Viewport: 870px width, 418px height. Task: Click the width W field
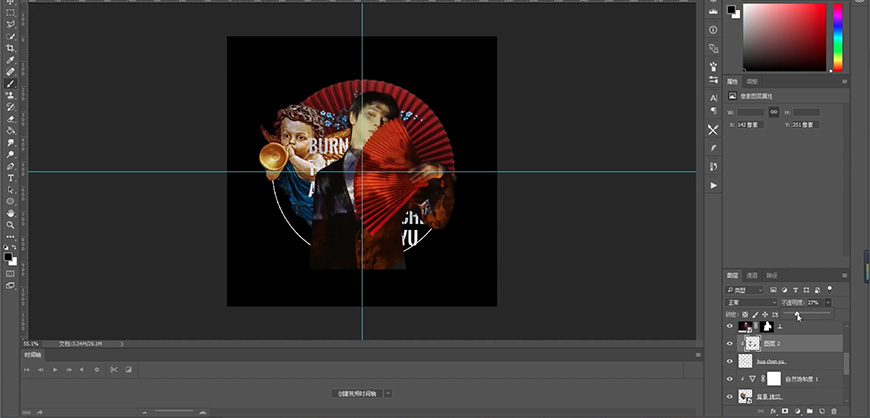[x=750, y=112]
